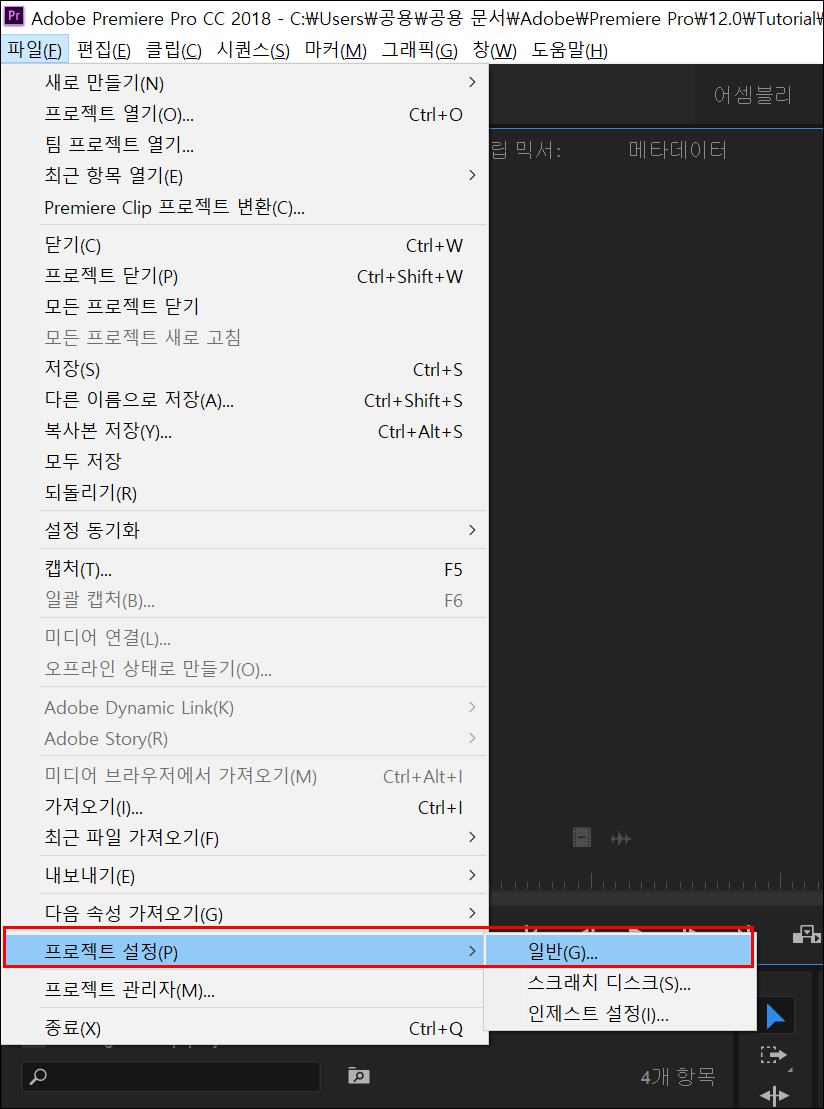
Task: Expand the Adobe Story(R) submenu
Action: 245,738
